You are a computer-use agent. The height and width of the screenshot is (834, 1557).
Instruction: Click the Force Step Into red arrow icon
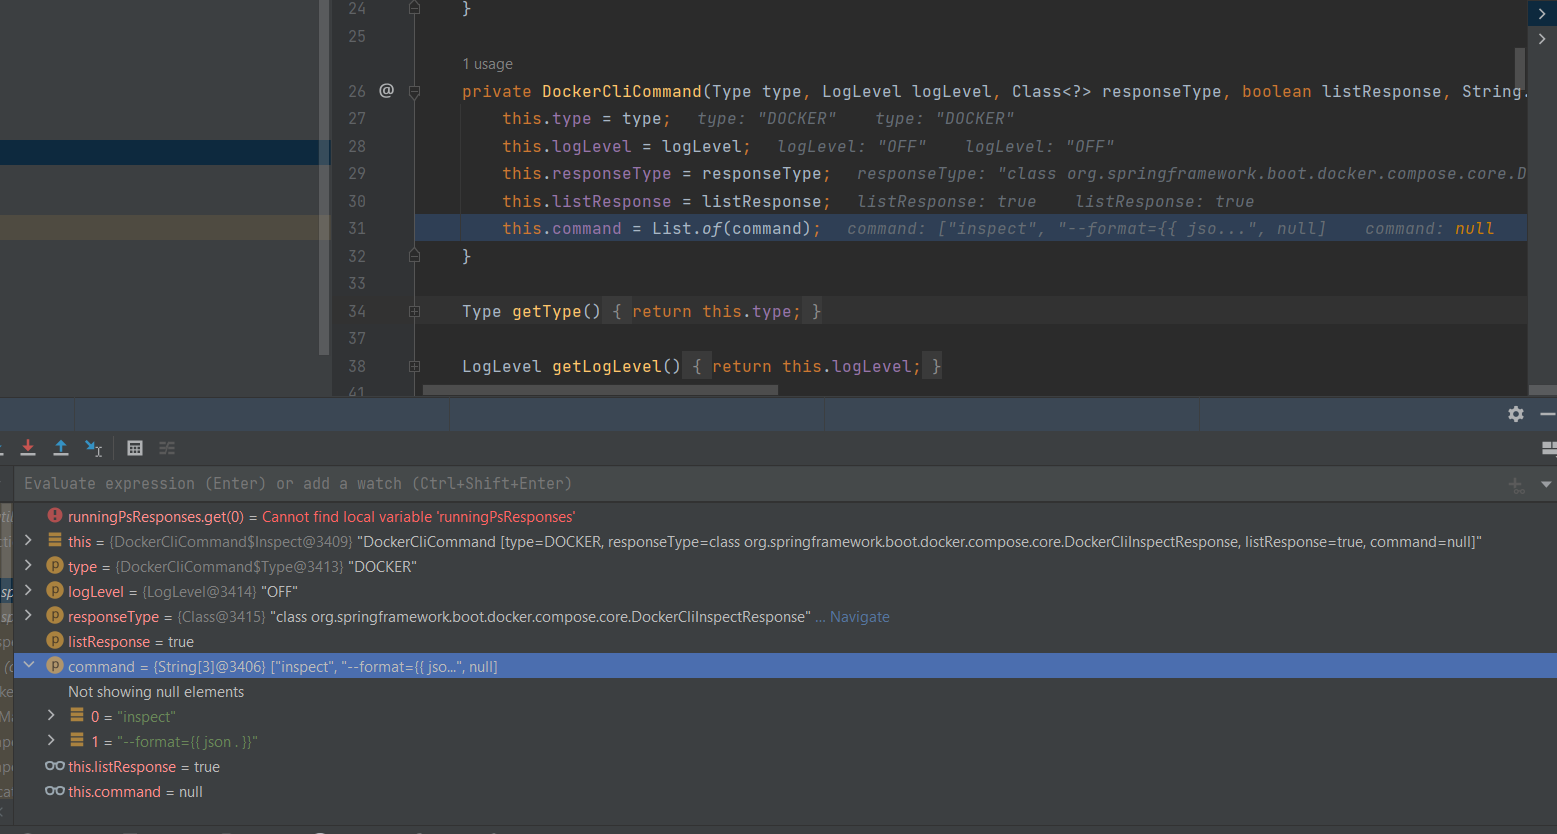[x=28, y=448]
